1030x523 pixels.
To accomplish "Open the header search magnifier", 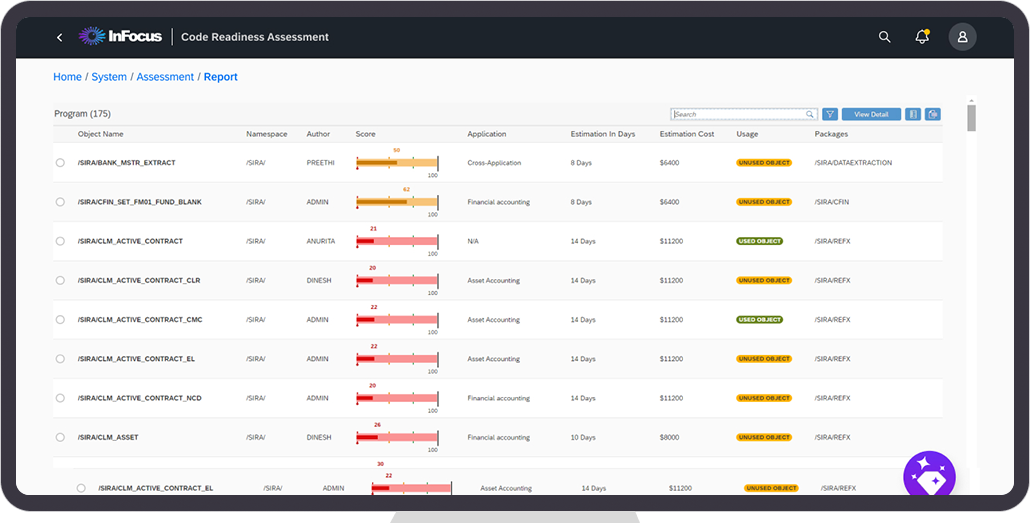I will click(884, 37).
